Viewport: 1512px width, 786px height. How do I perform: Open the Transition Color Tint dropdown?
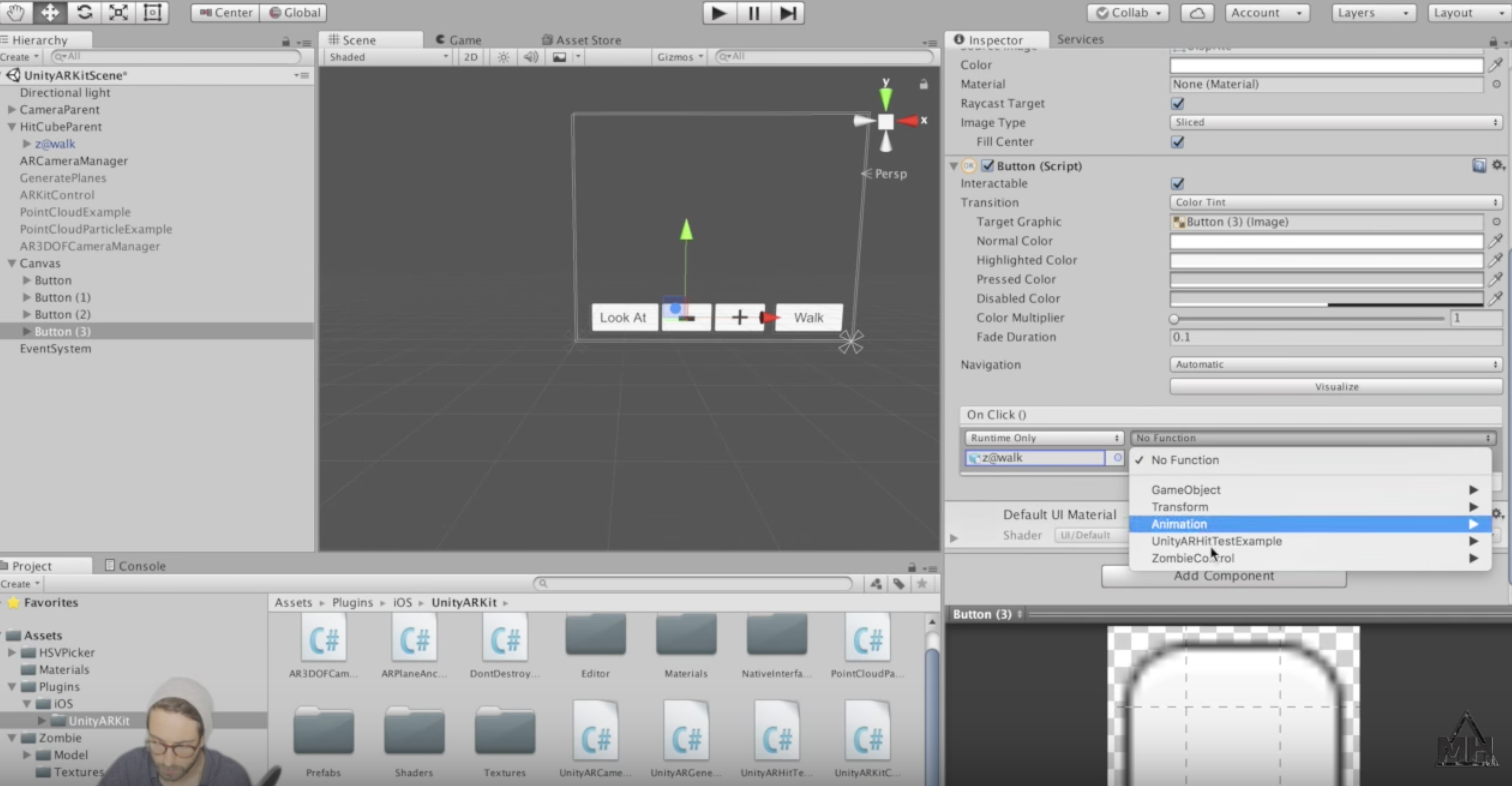point(1336,202)
